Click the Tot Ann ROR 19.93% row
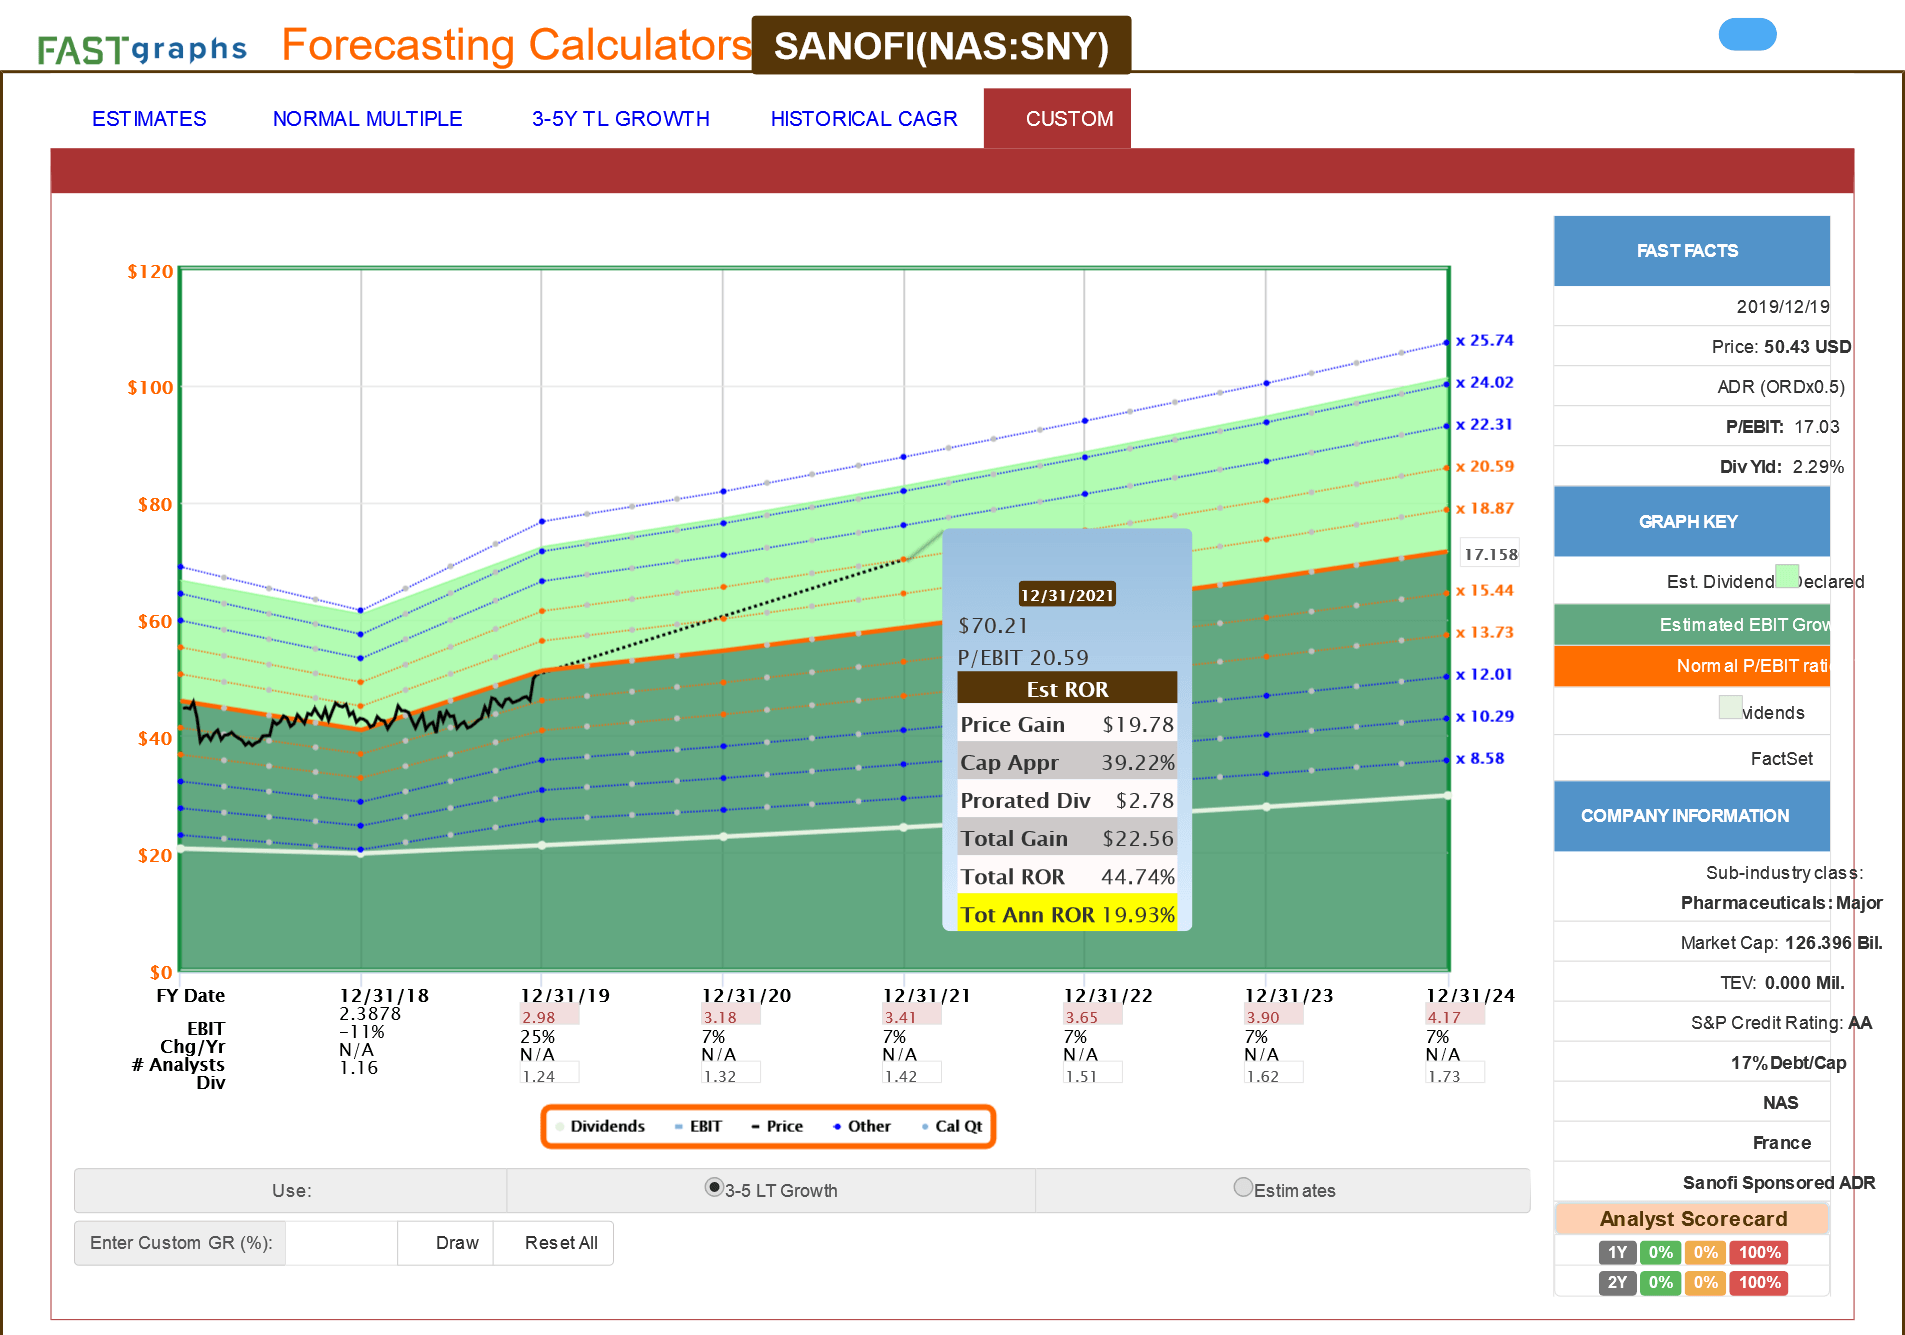 pos(1067,914)
